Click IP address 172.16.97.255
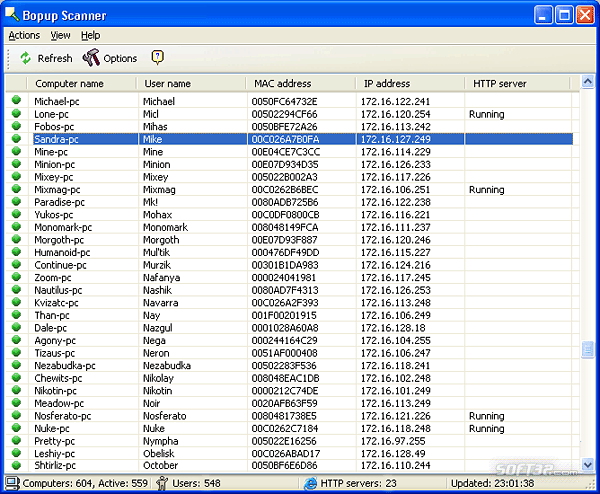Viewport: 600px width, 494px height. pyautogui.click(x=393, y=441)
